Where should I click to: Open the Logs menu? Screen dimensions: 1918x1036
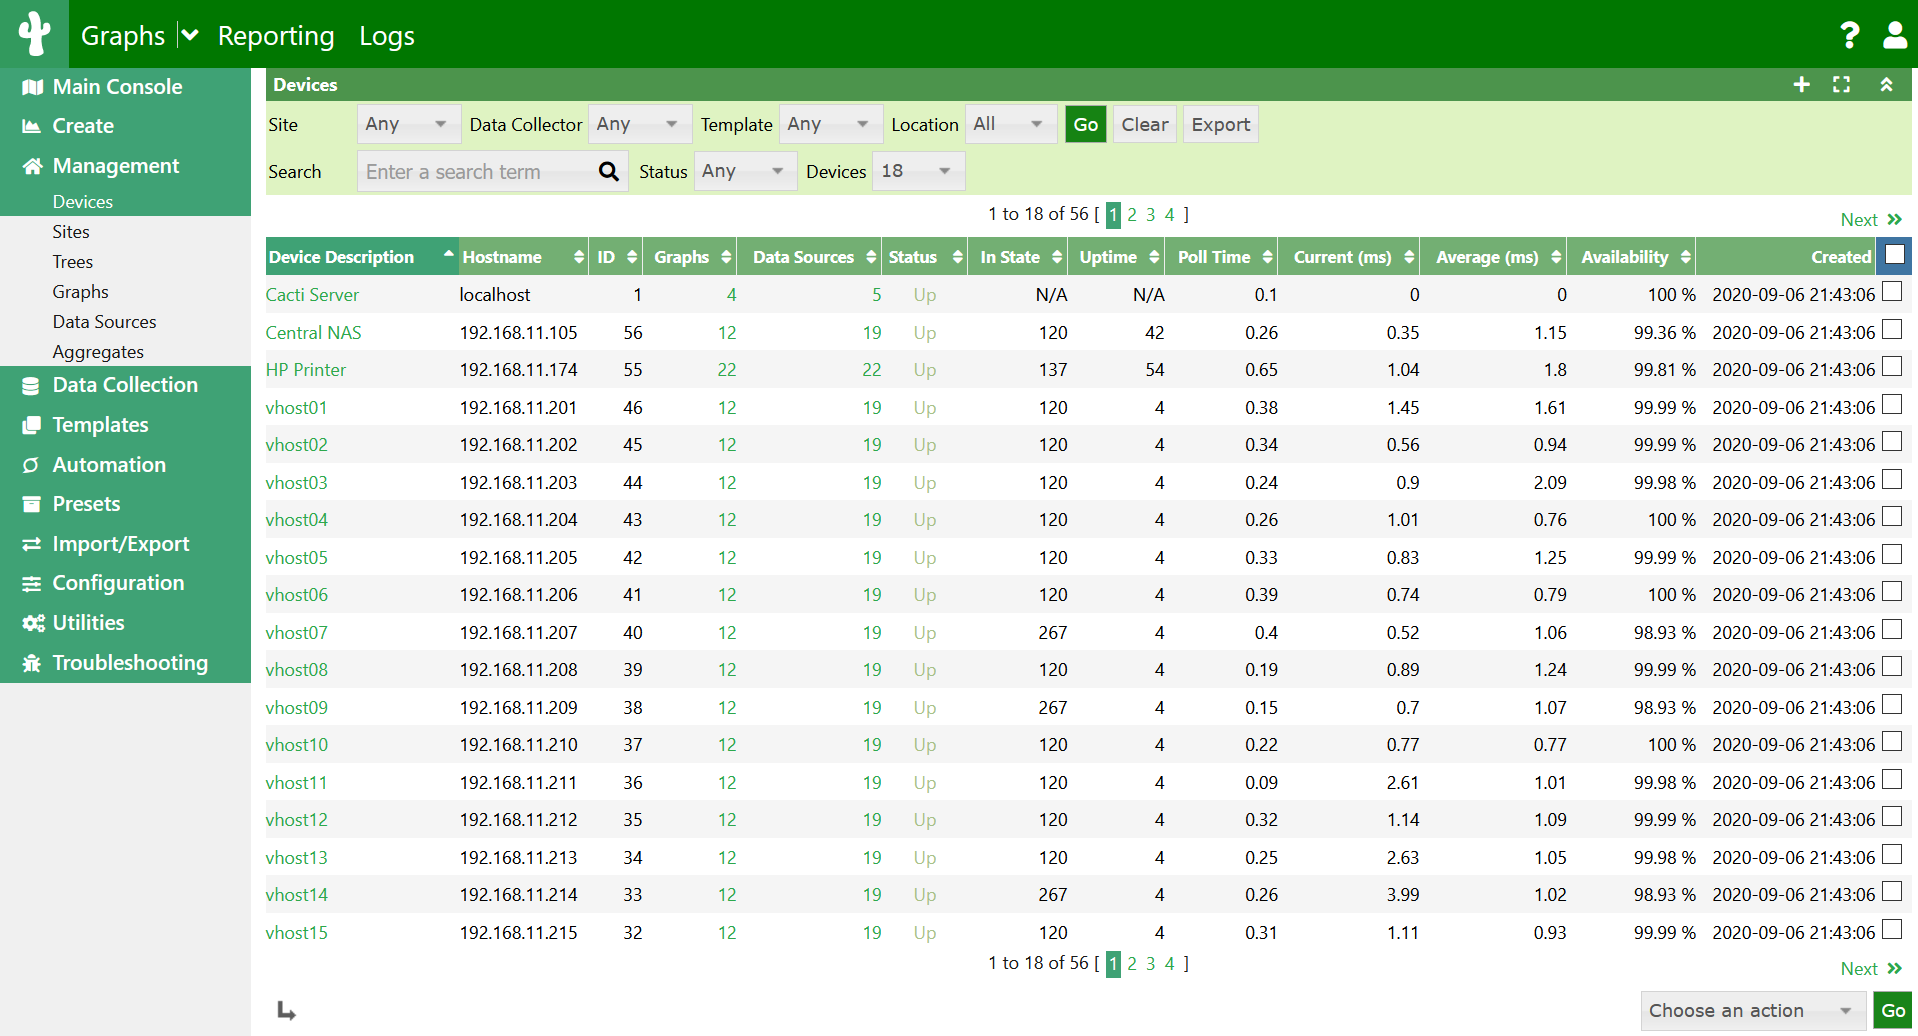[386, 36]
